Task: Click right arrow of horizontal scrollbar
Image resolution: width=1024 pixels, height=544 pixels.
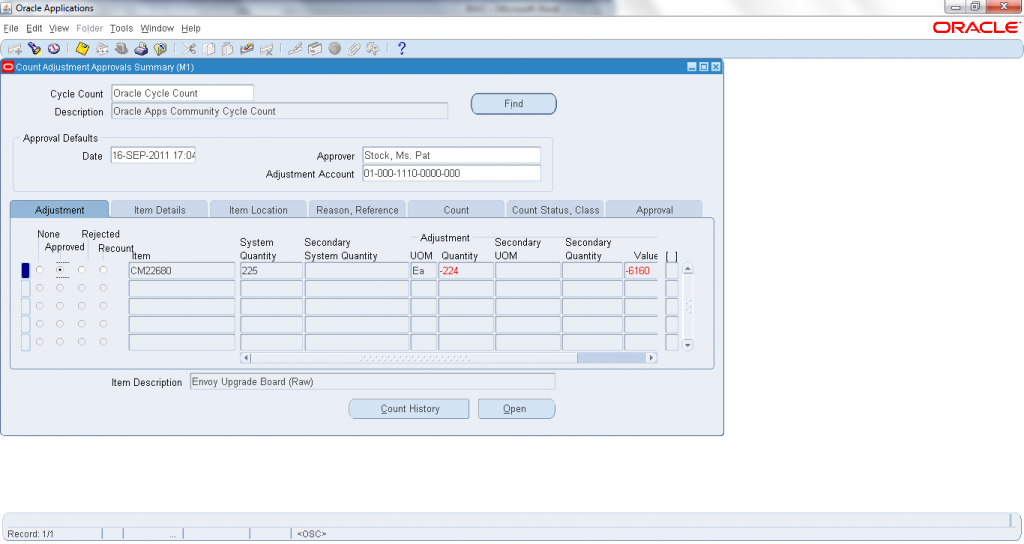Action: pos(651,357)
